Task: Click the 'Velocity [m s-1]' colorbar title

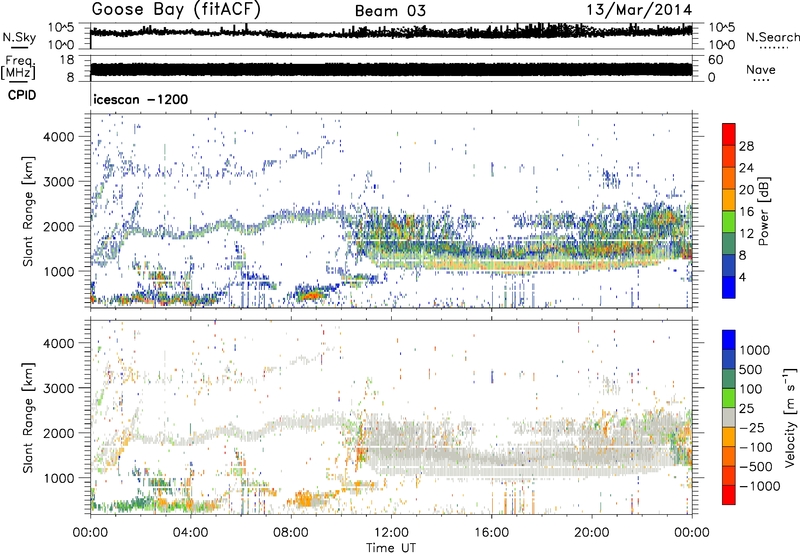Action: tap(790, 417)
